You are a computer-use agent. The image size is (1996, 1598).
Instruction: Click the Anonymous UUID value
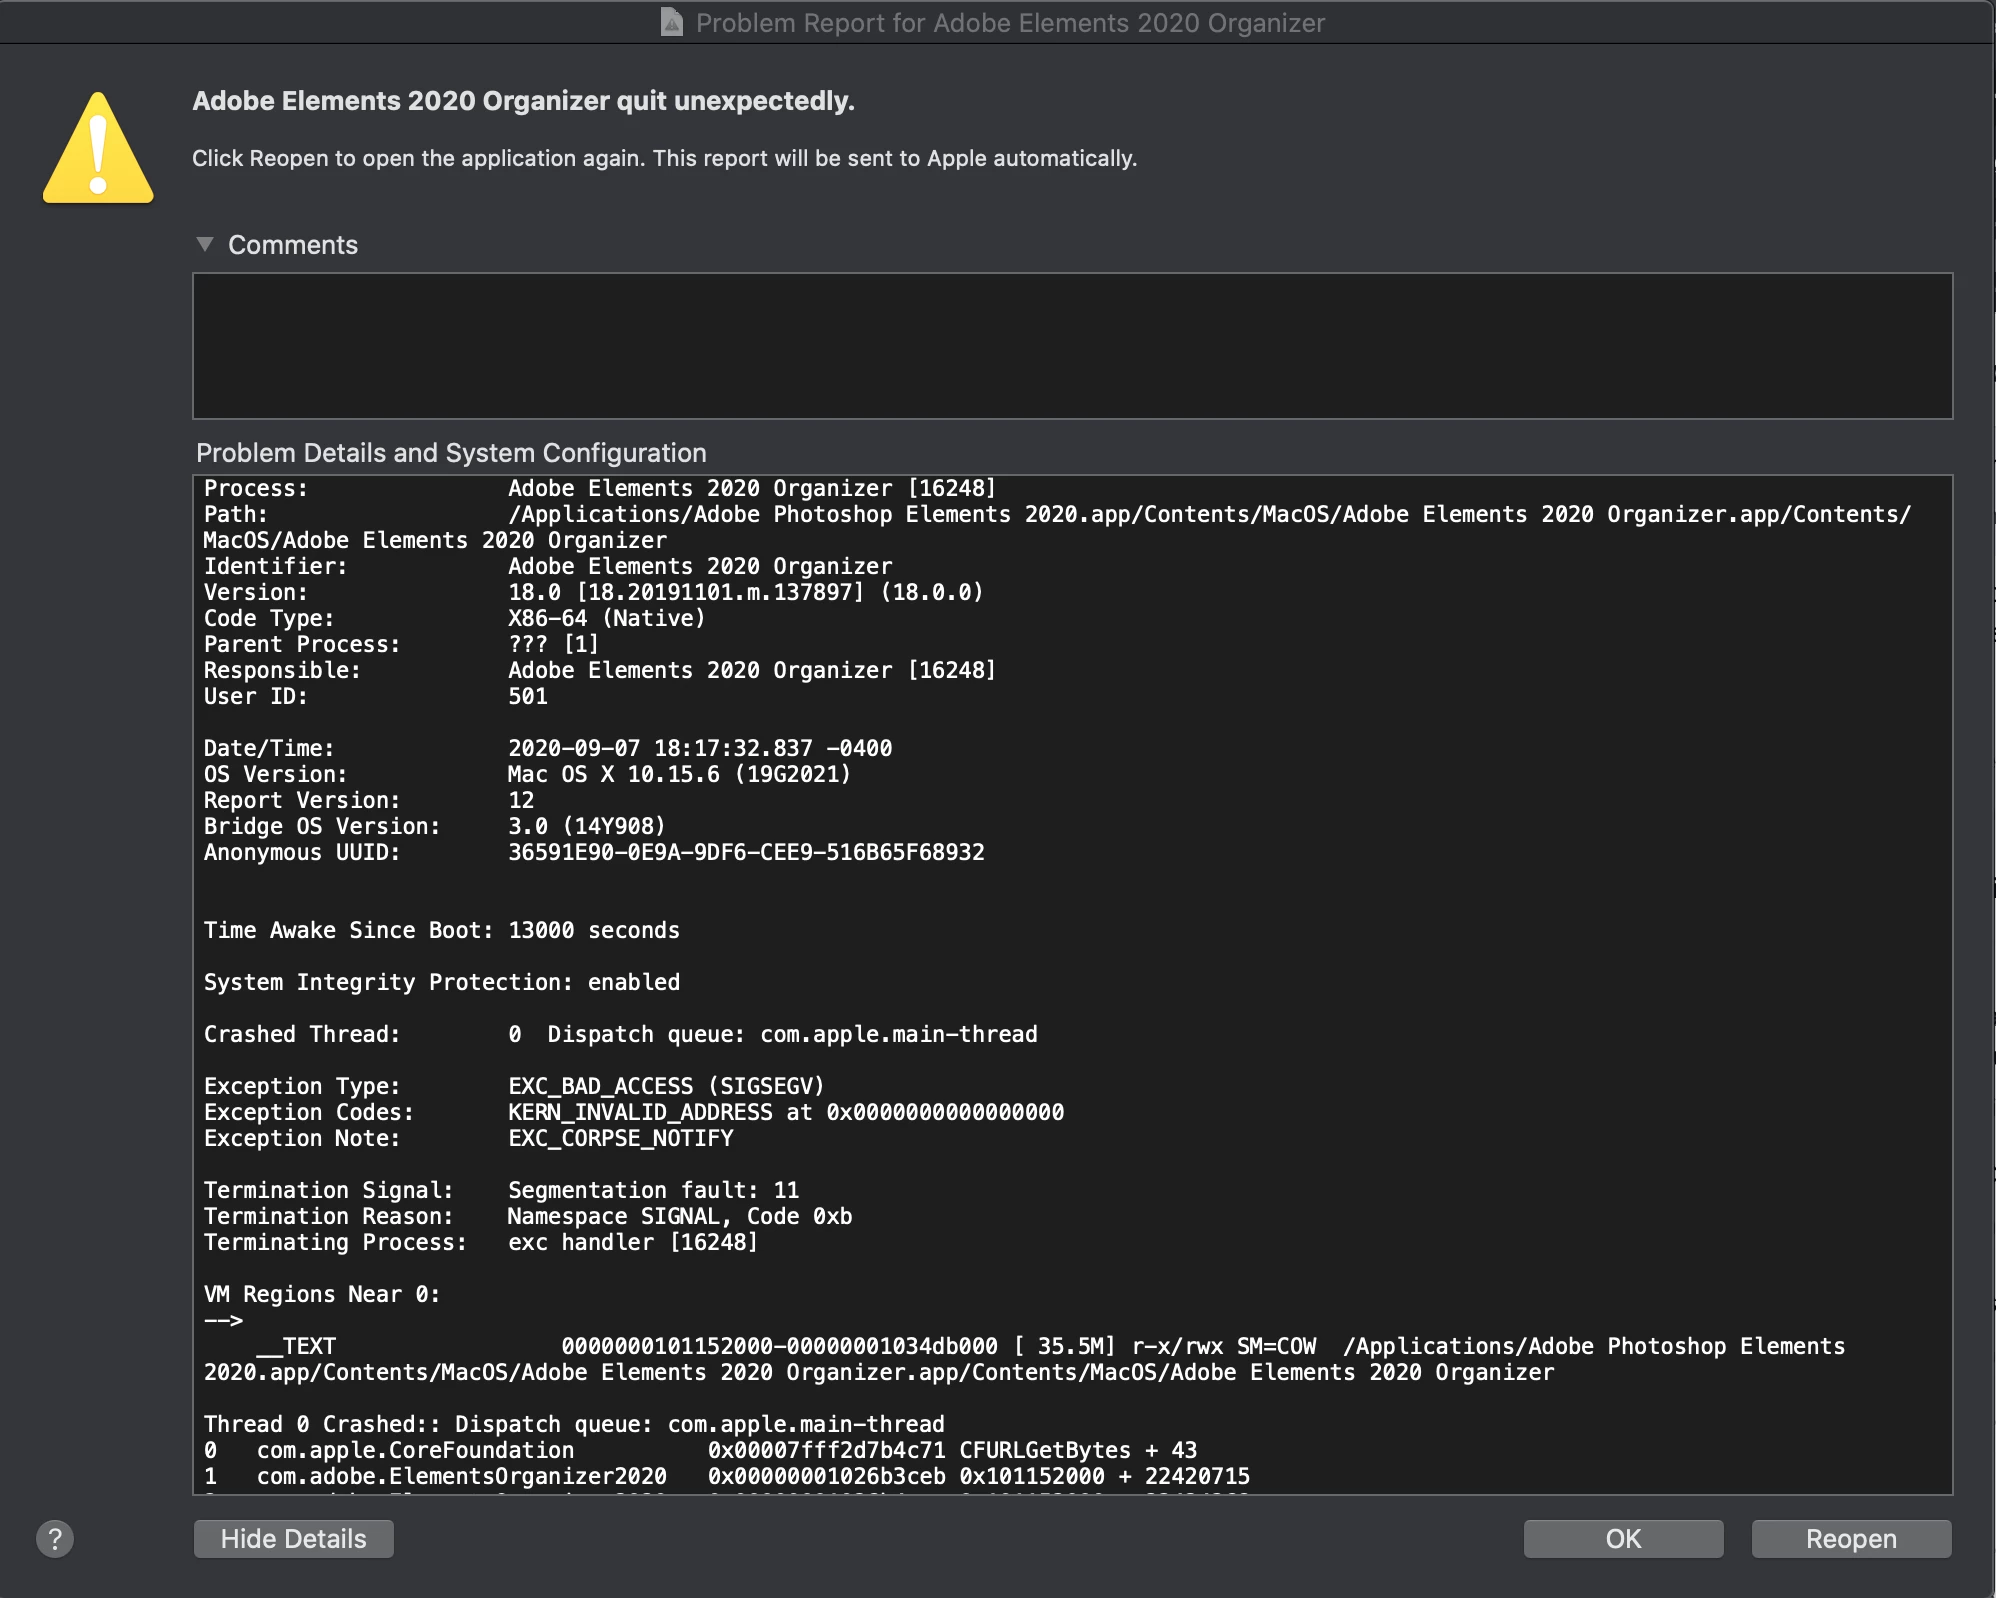[x=745, y=852]
